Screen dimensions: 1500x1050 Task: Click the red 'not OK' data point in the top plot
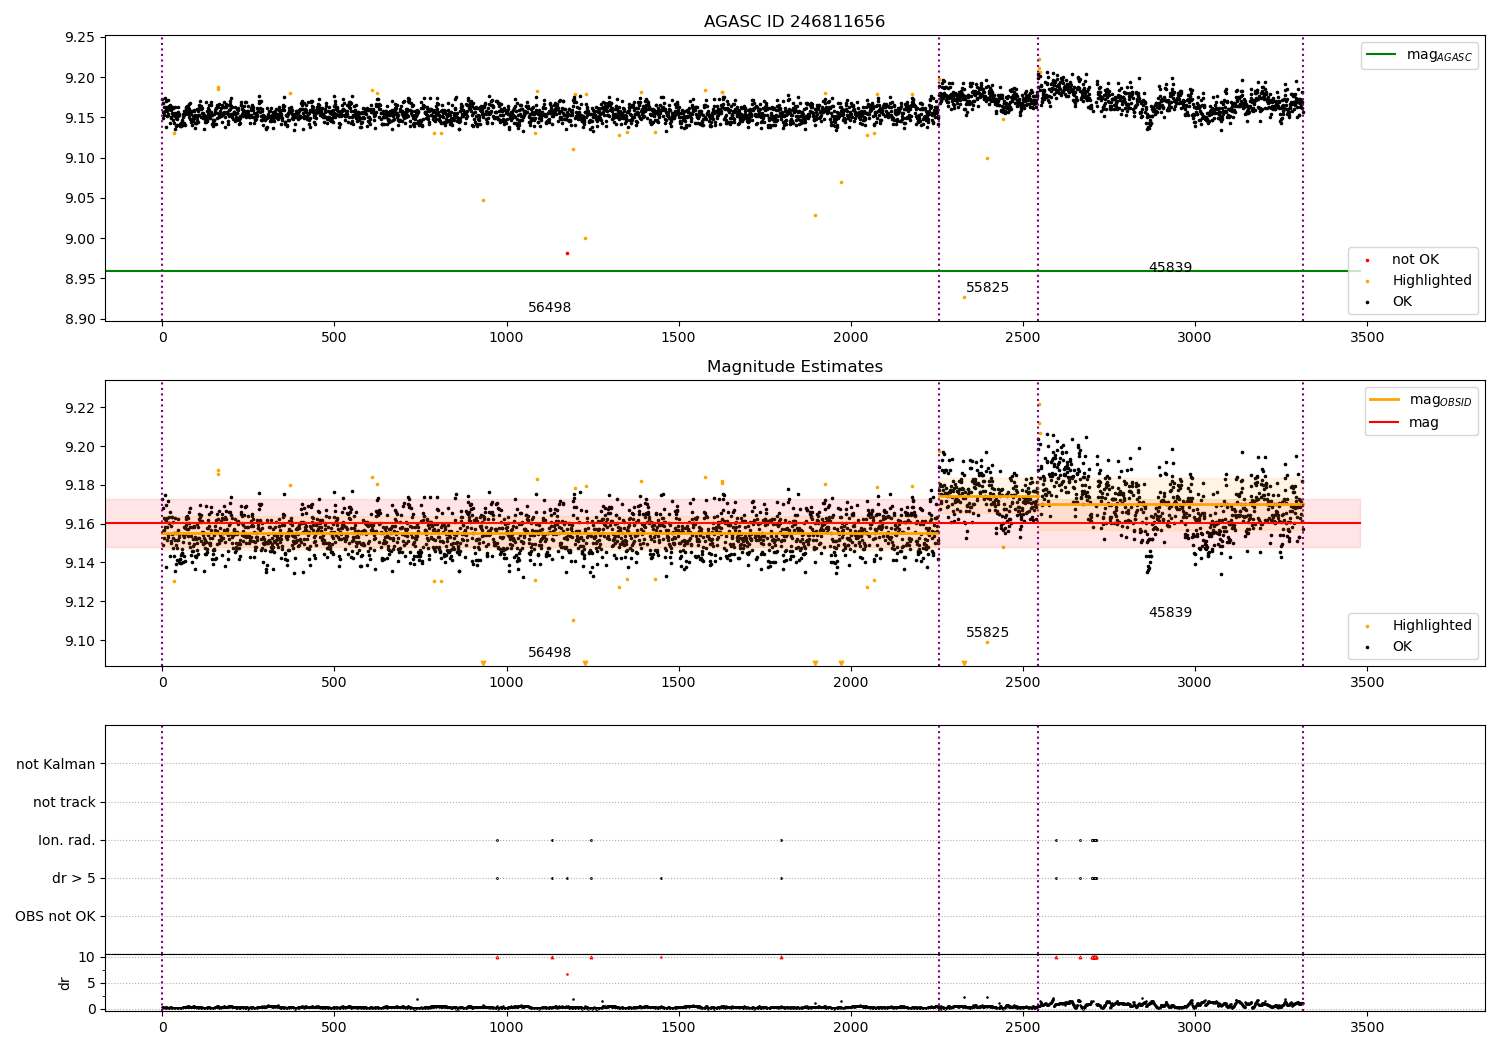(x=567, y=253)
